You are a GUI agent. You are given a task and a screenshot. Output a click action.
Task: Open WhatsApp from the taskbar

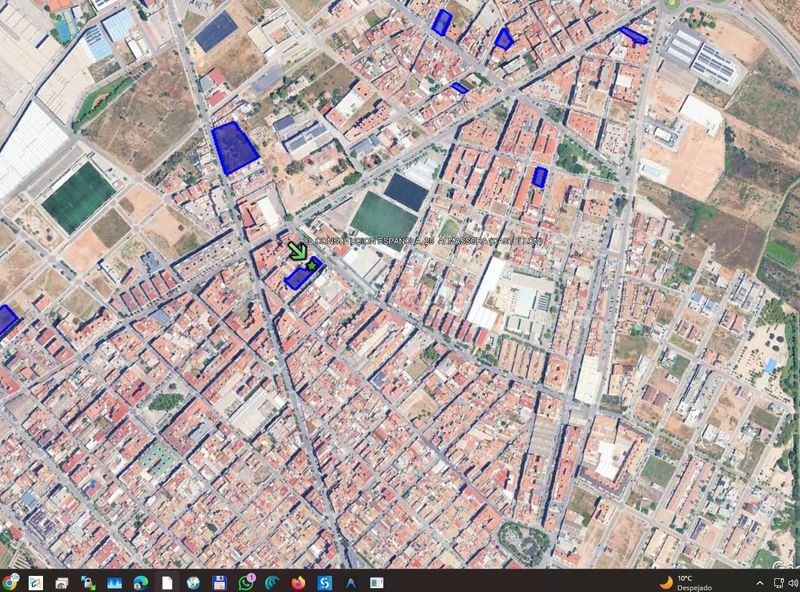click(246, 582)
